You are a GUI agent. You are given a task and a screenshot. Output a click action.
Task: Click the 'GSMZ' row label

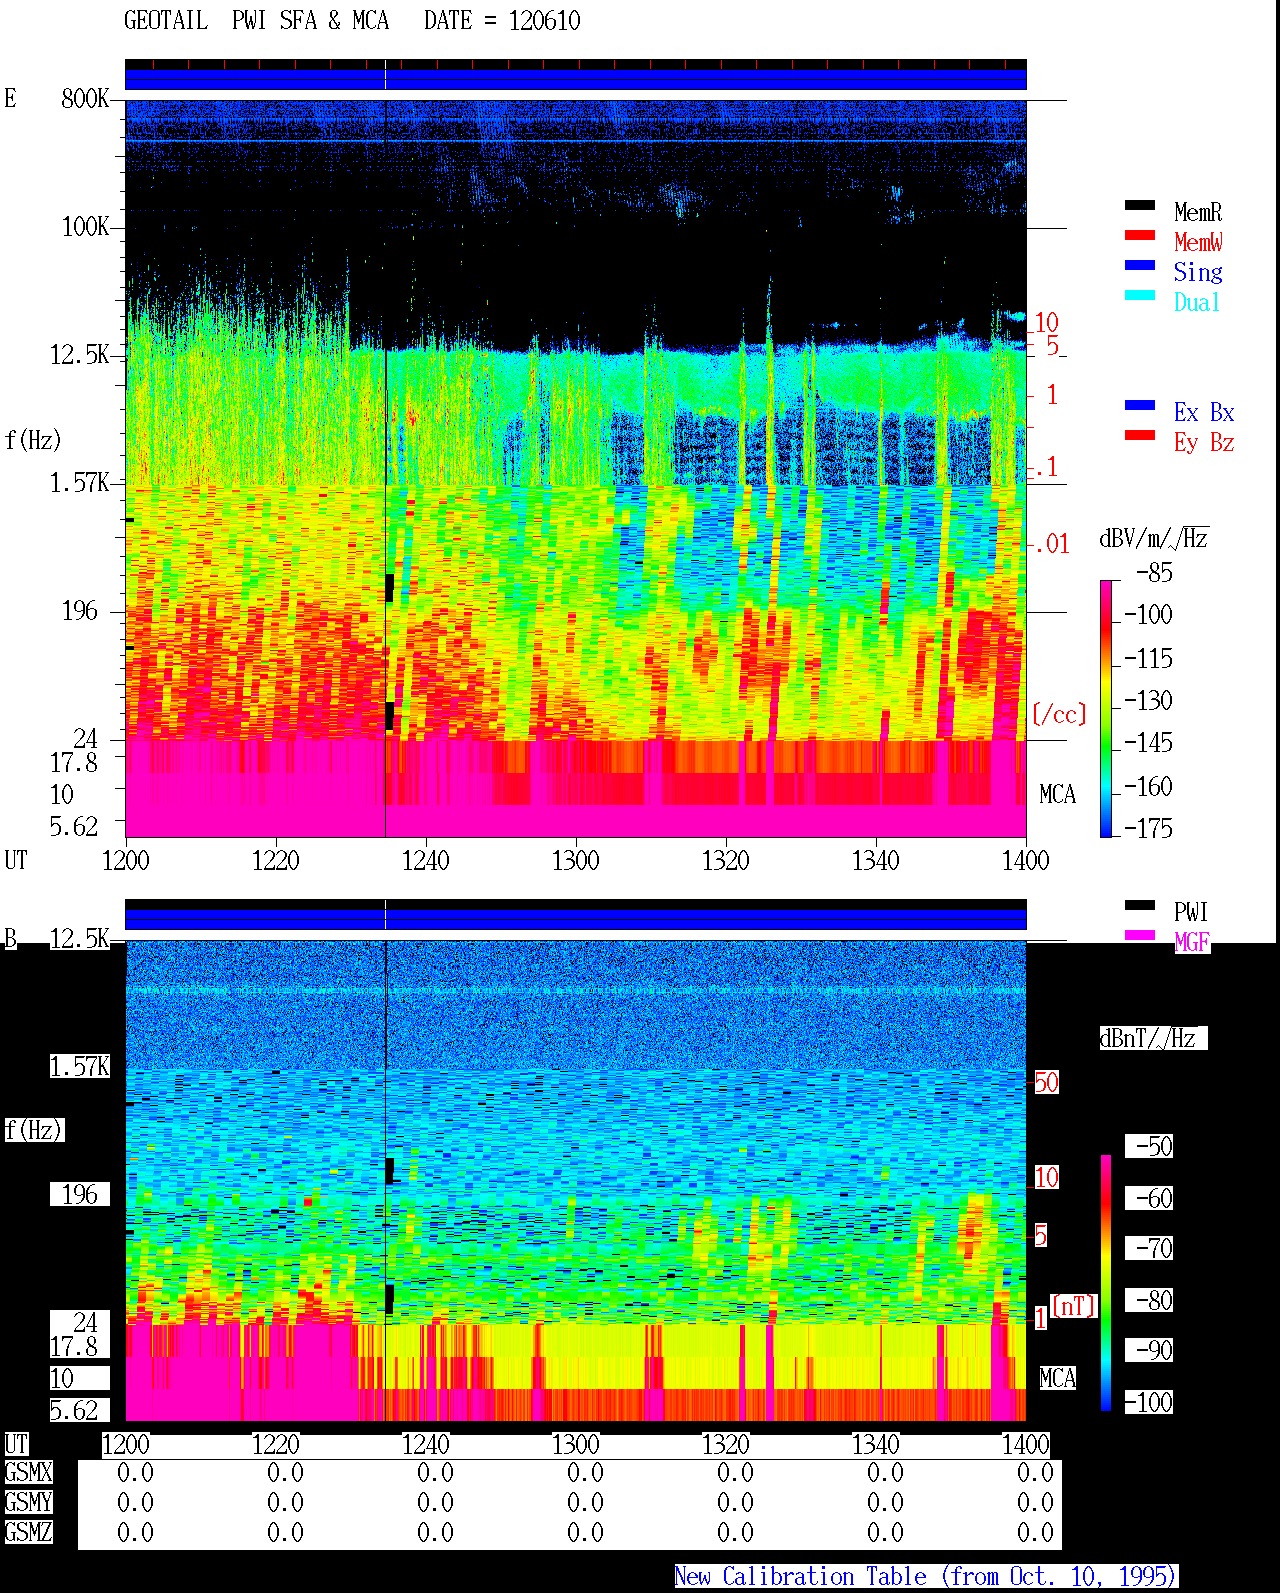(28, 1533)
